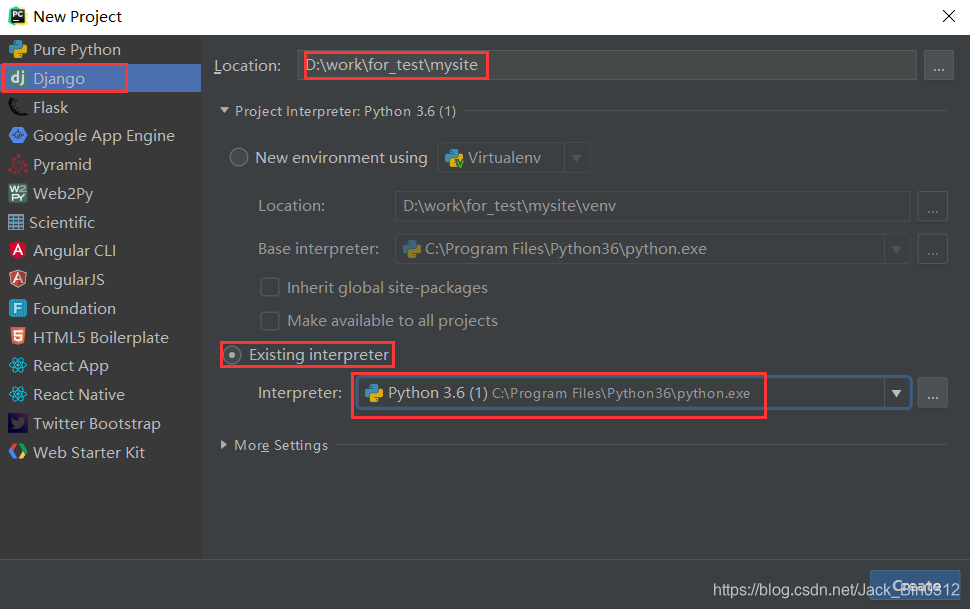
Task: Pick the HTML5 Boilerplate icon
Action: coord(17,337)
